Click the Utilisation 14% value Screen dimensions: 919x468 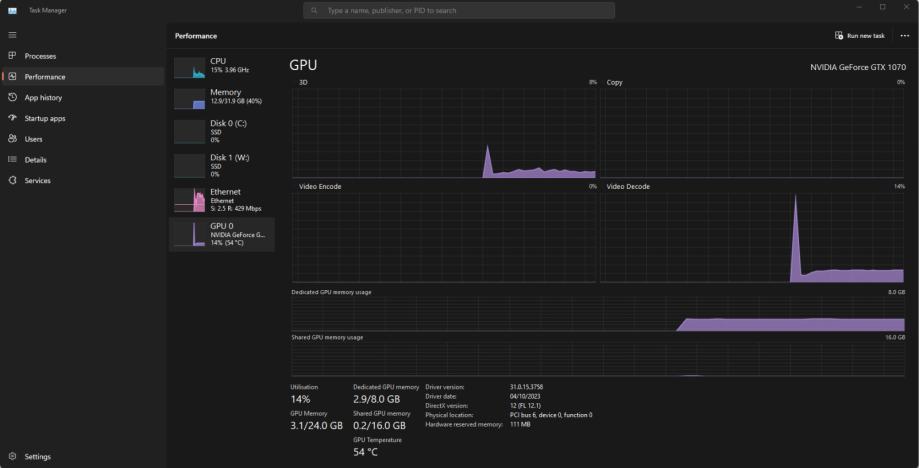(300, 399)
